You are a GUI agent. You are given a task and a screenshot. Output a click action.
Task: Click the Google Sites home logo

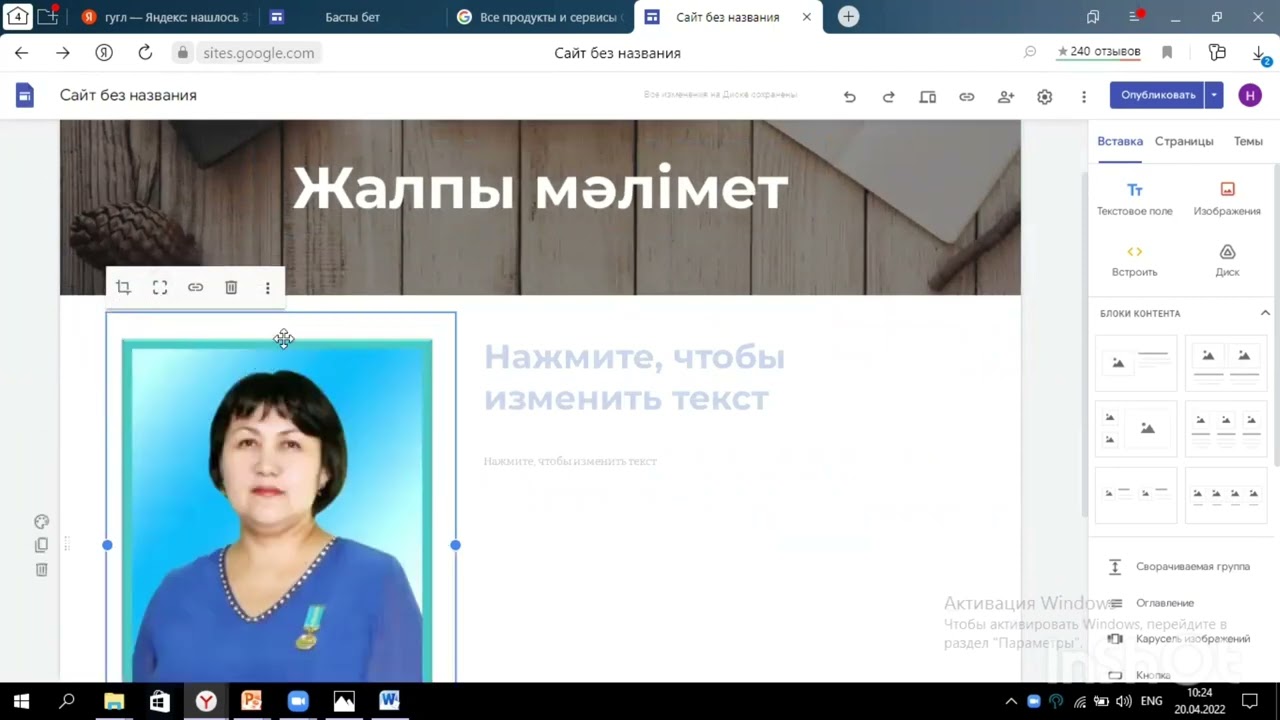[25, 95]
